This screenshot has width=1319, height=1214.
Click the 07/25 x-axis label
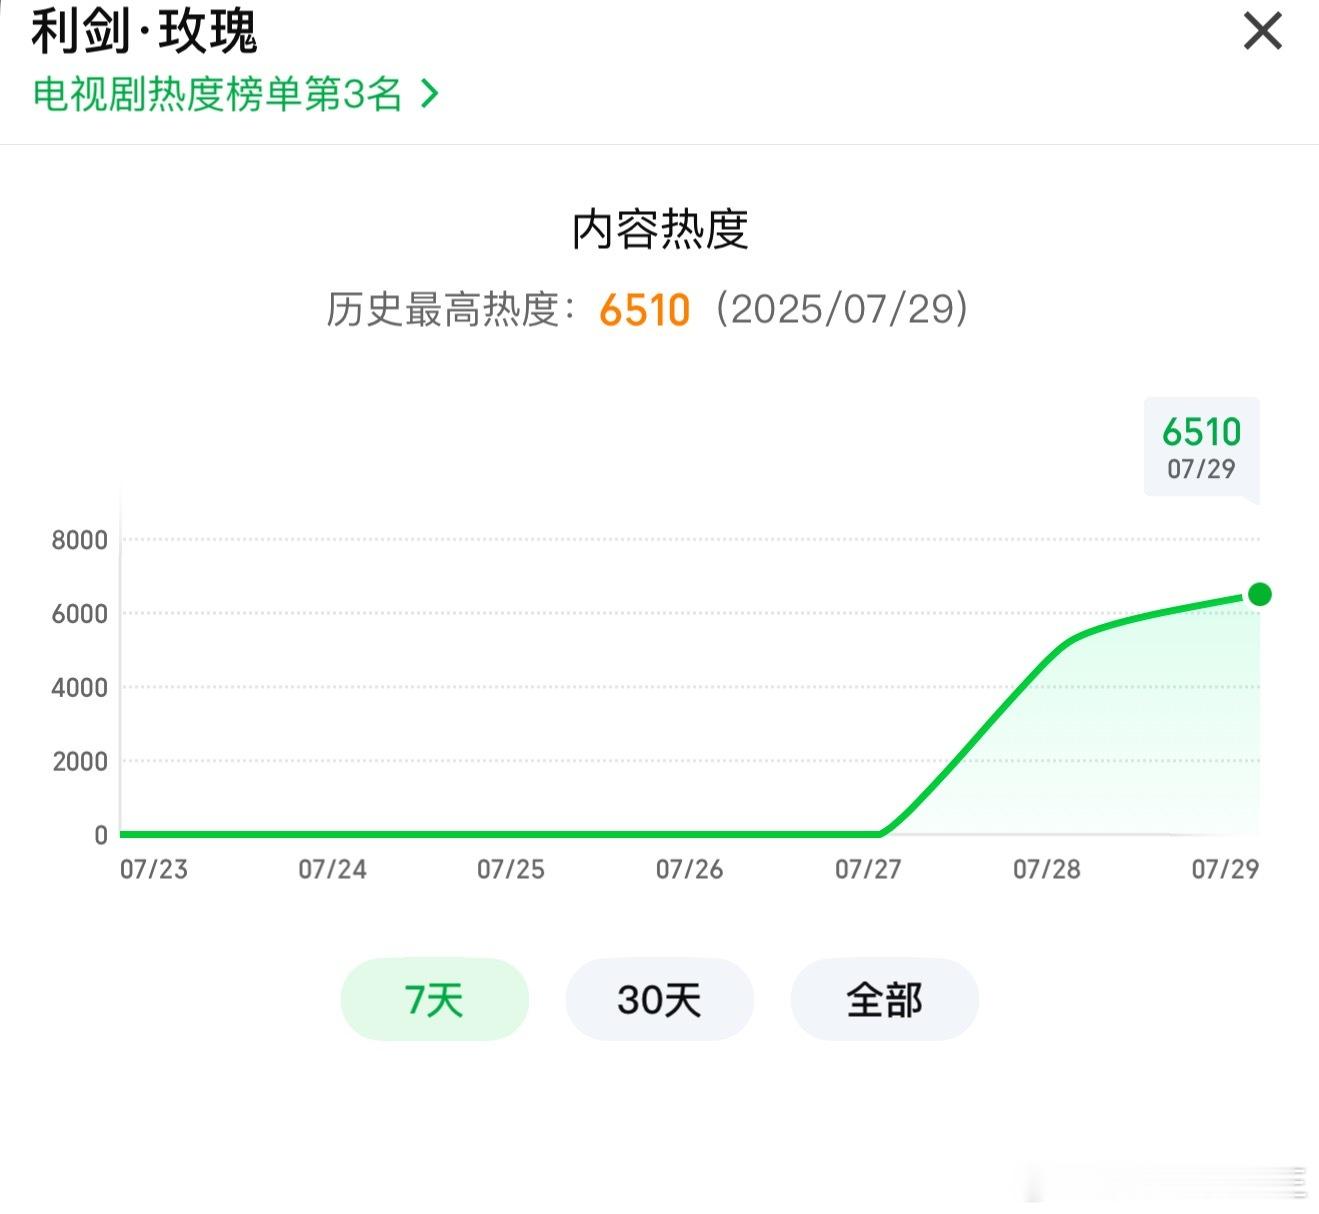511,869
